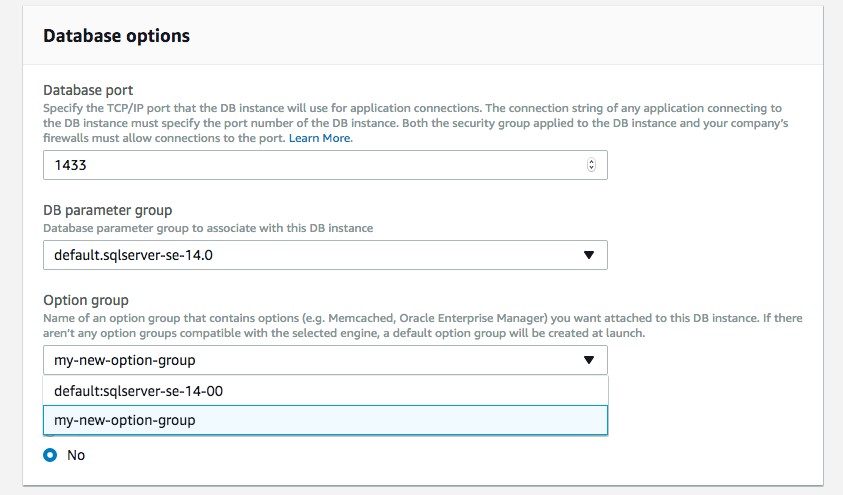Click the DB parameter group description text
Screen dimensions: 843x495
(208, 228)
